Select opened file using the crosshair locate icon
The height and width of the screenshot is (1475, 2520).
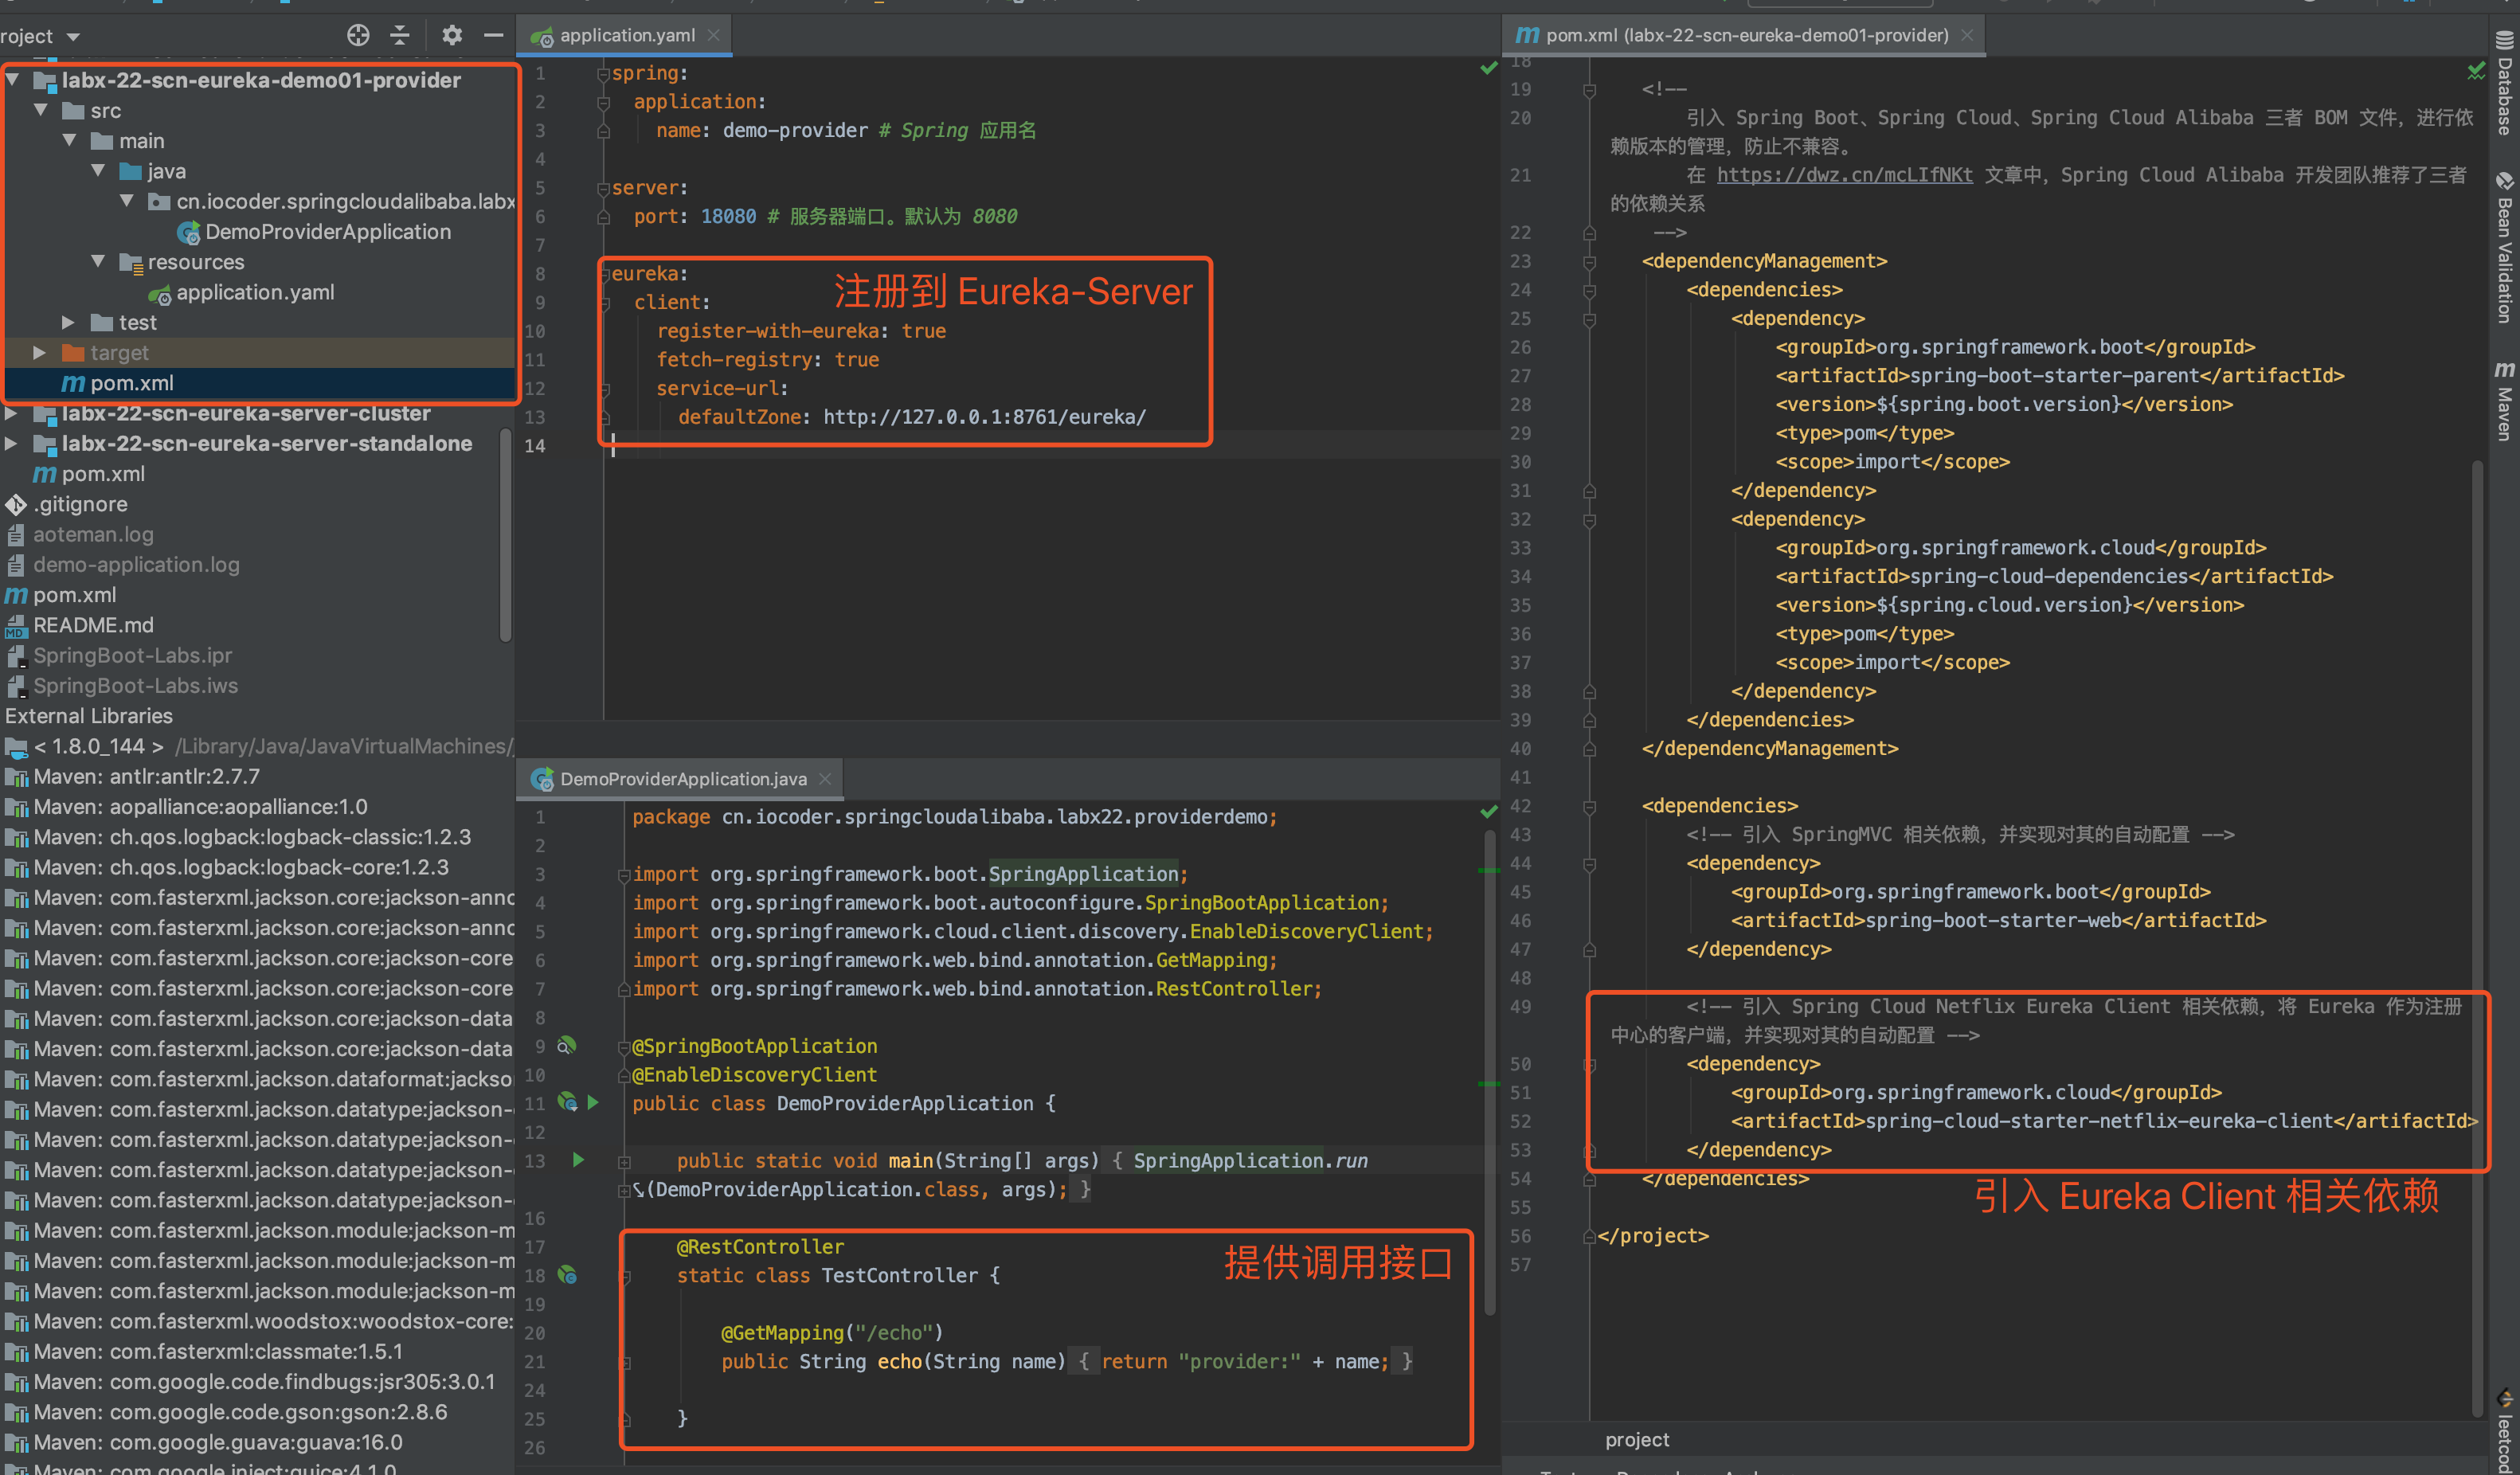click(358, 35)
